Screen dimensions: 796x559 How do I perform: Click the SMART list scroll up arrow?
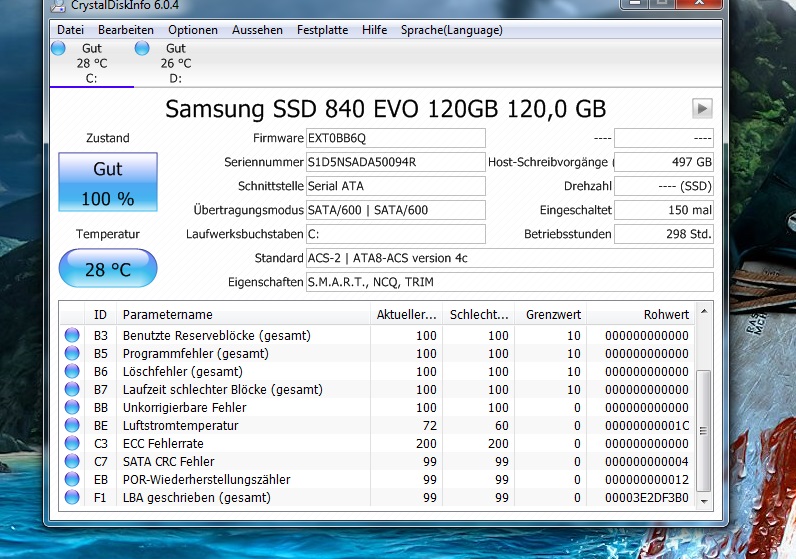pyautogui.click(x=704, y=311)
